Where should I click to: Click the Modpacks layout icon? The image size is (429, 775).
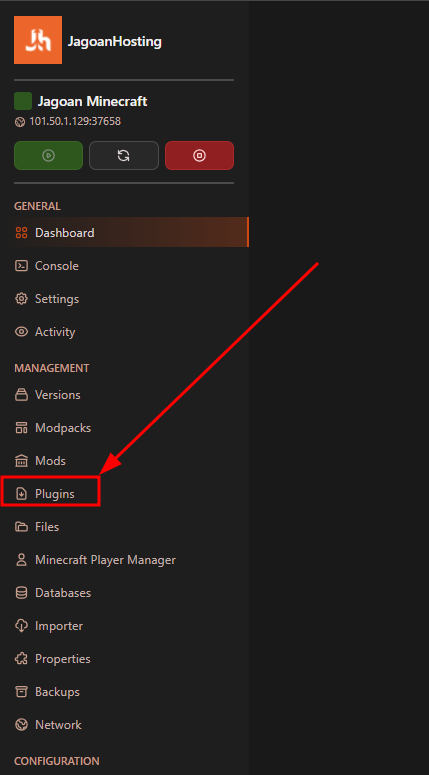click(21, 428)
